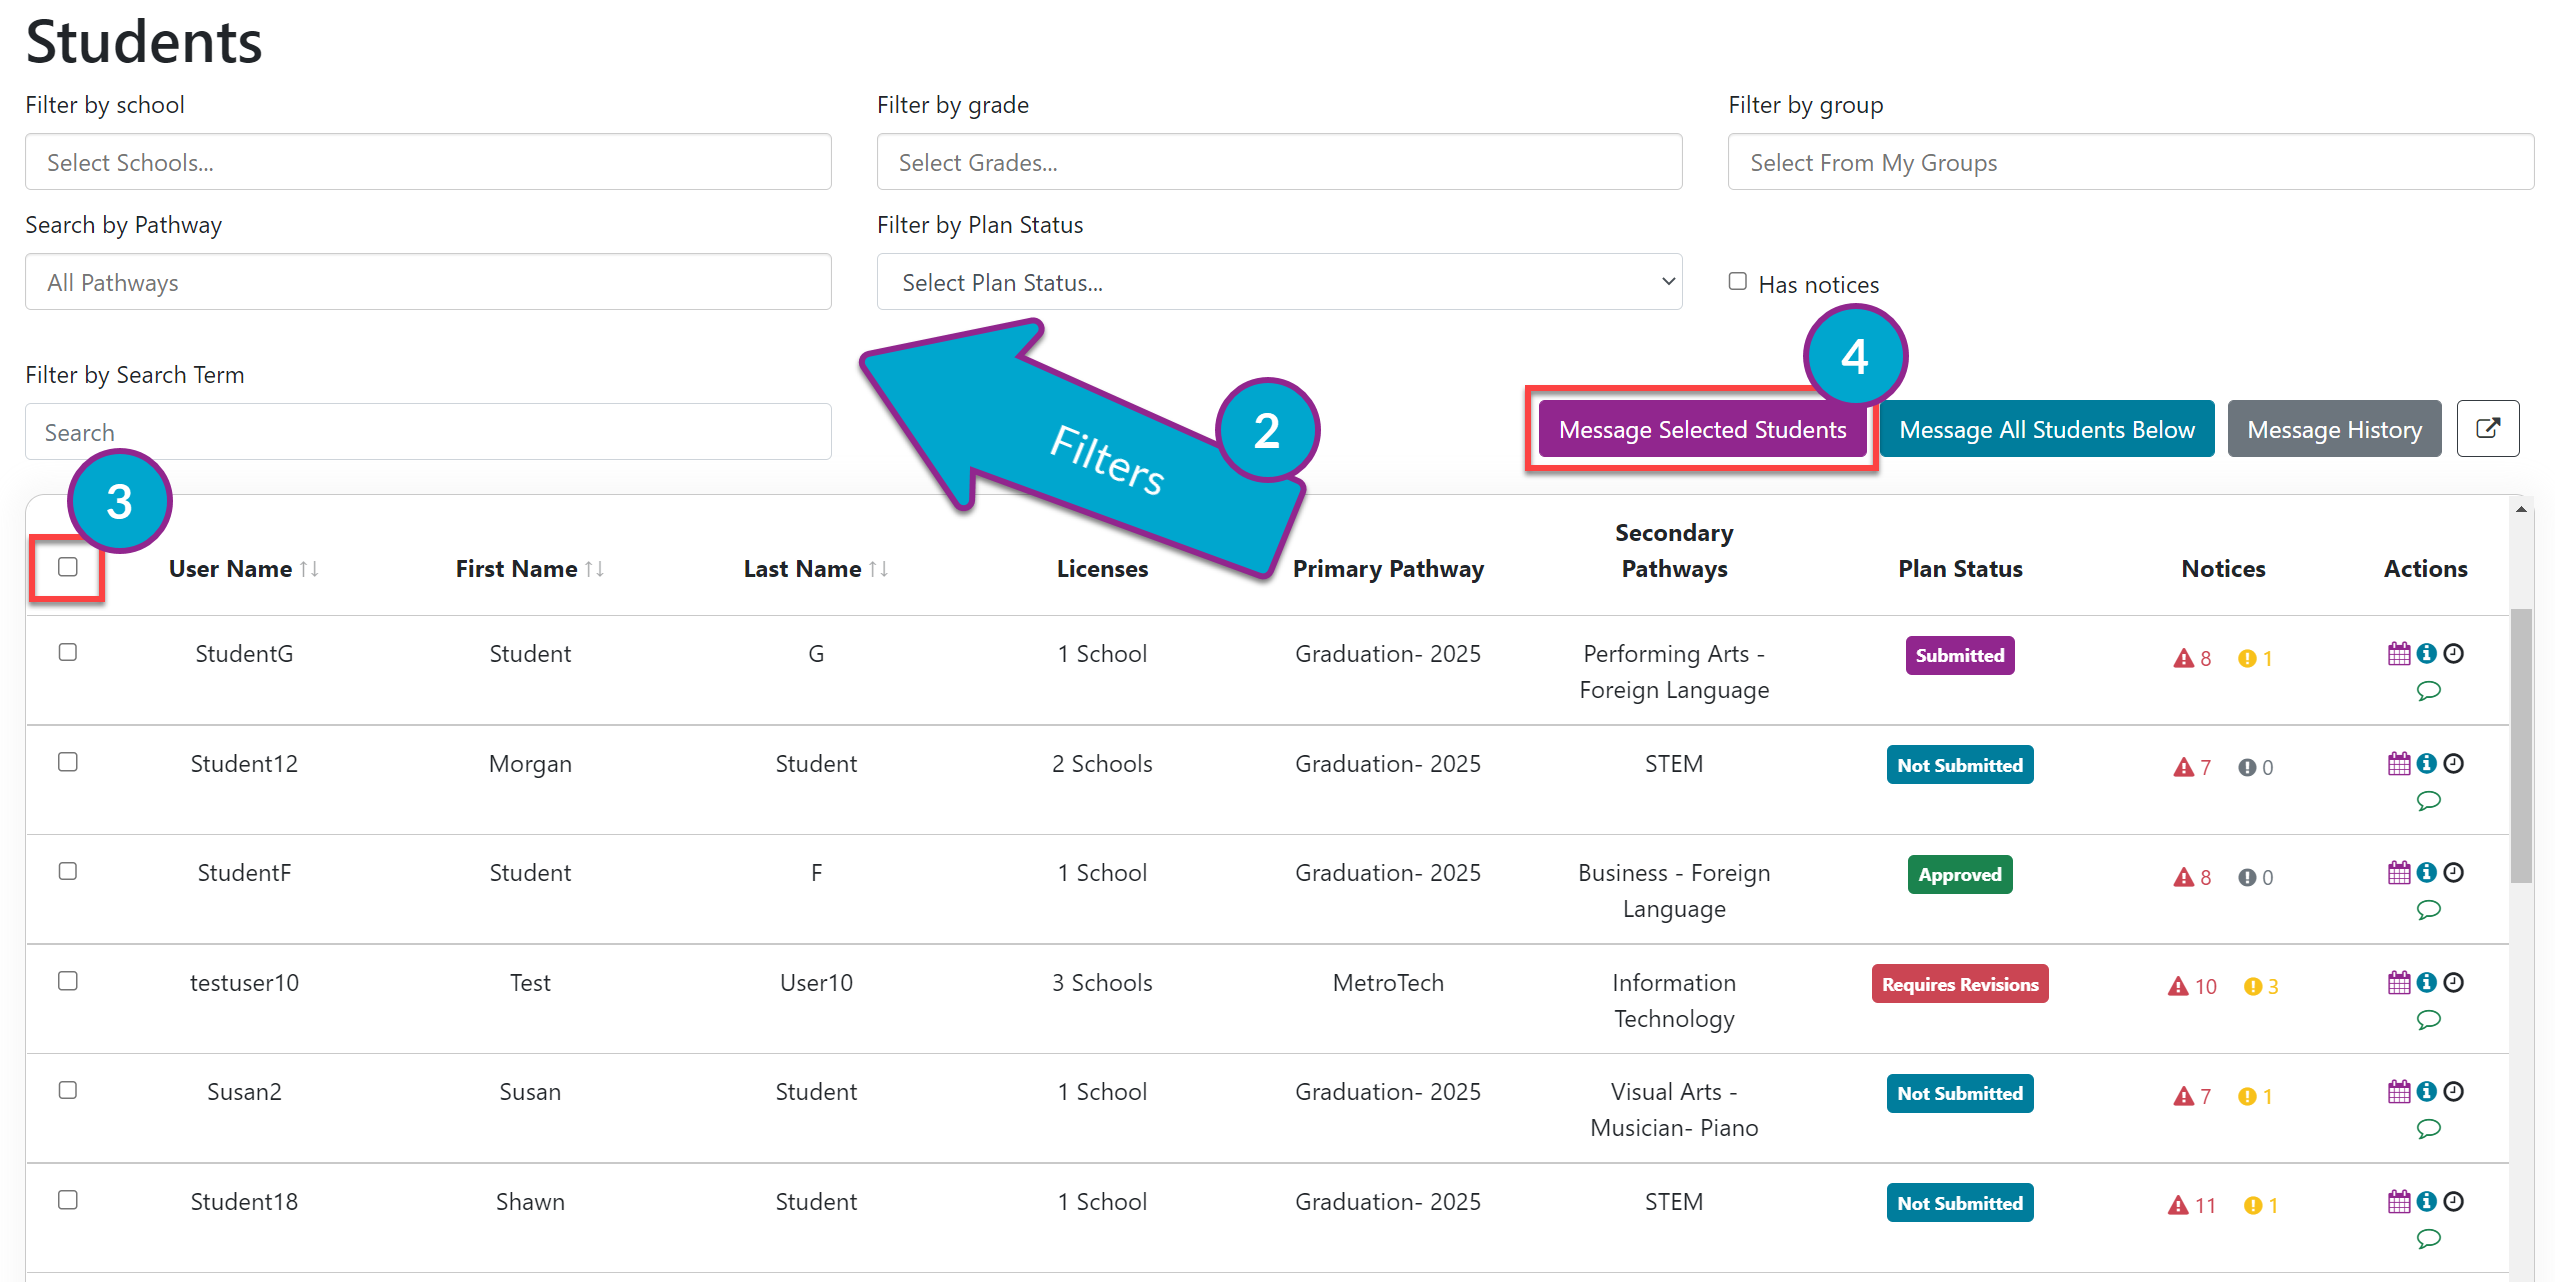Screen dimensions: 2555x1282
Task: Open the Select Schools filter dropdown
Action: (x=428, y=162)
